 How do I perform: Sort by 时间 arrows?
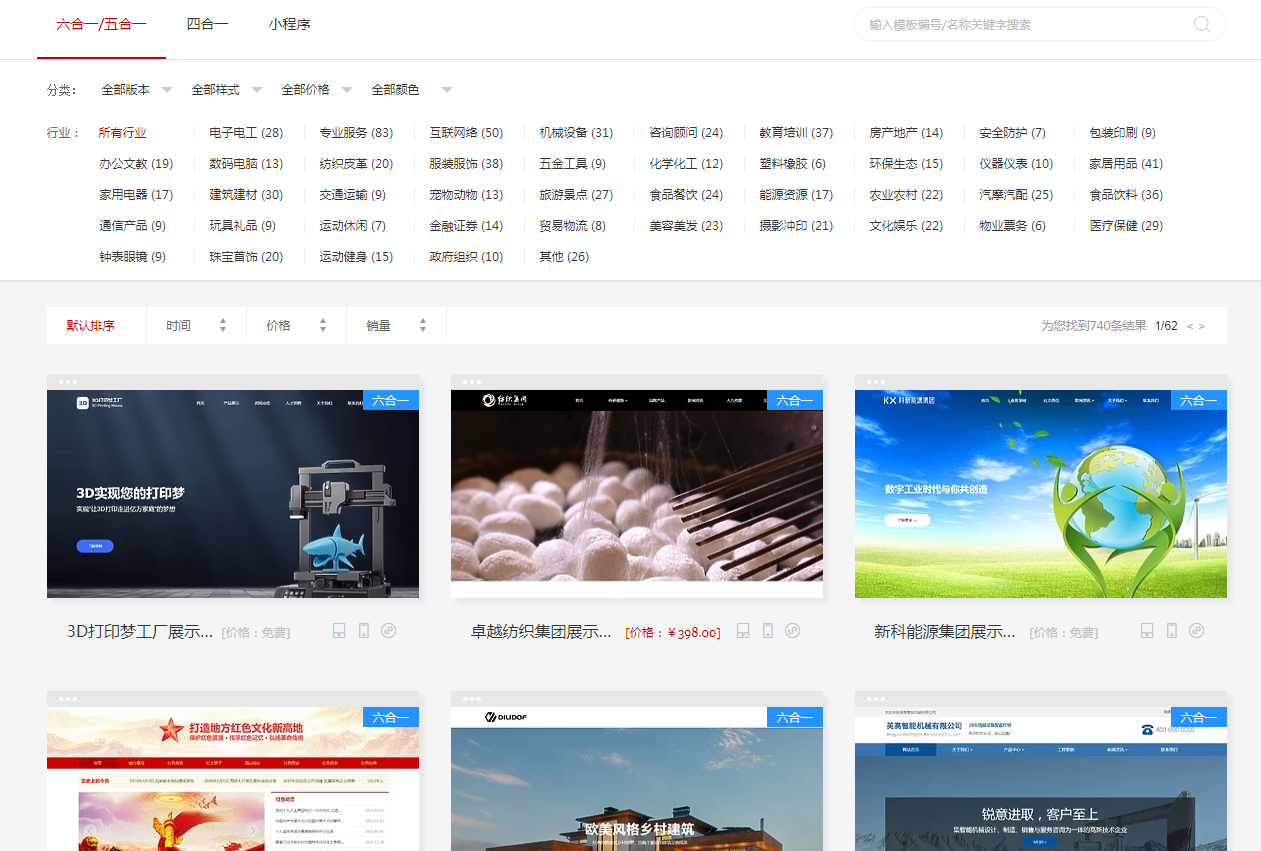pyautogui.click(x=223, y=325)
